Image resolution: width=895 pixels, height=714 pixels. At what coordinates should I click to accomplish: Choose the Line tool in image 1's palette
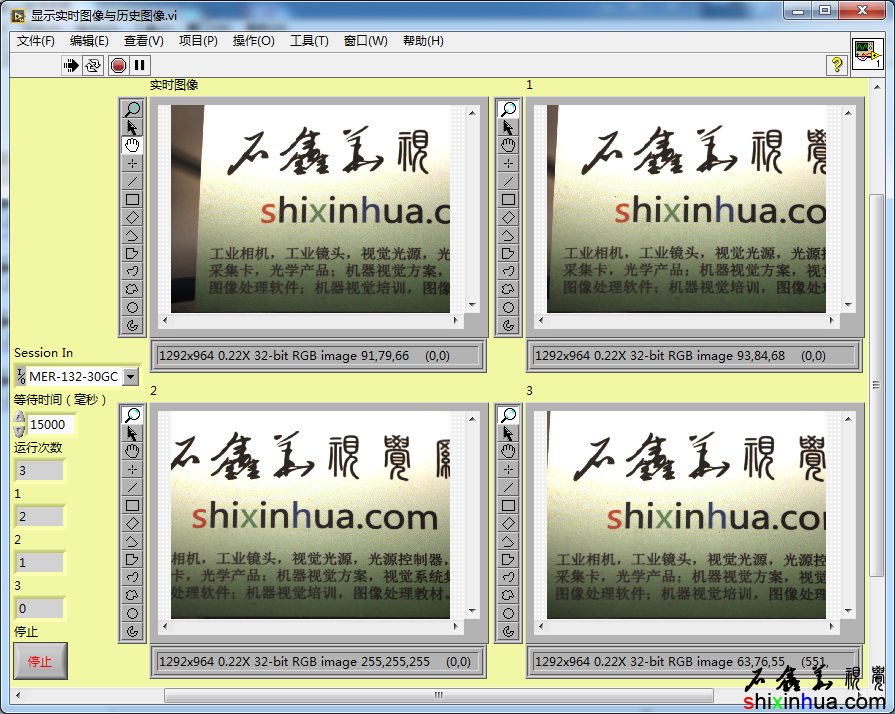click(x=508, y=181)
